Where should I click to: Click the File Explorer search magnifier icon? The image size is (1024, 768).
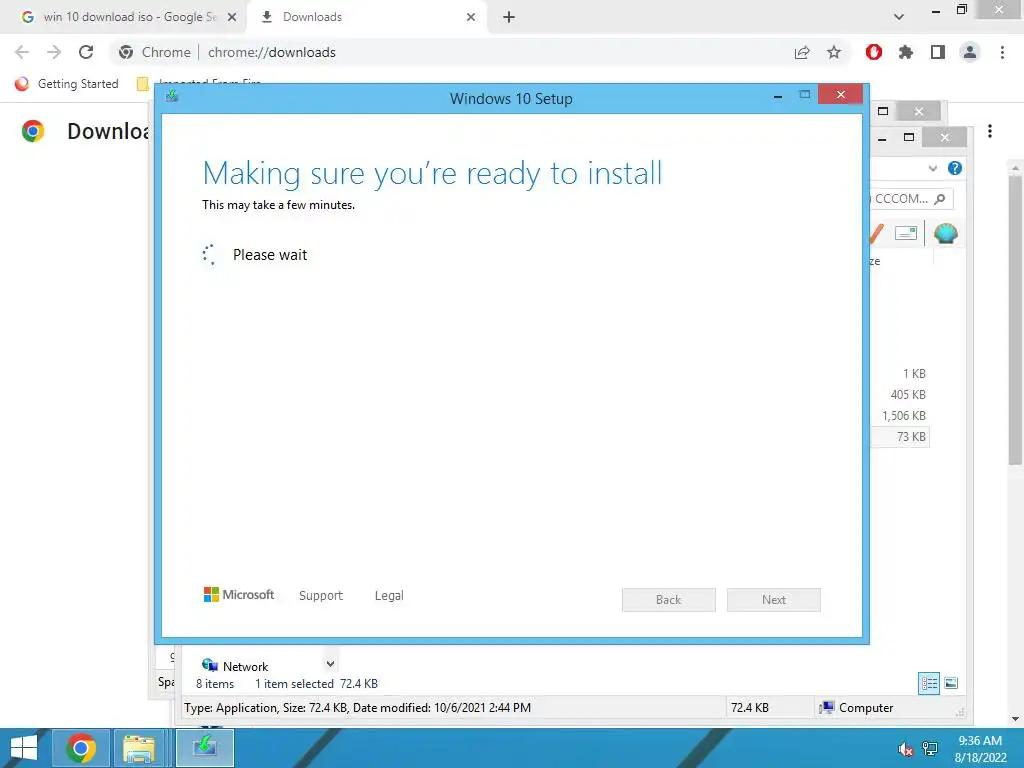pos(940,199)
